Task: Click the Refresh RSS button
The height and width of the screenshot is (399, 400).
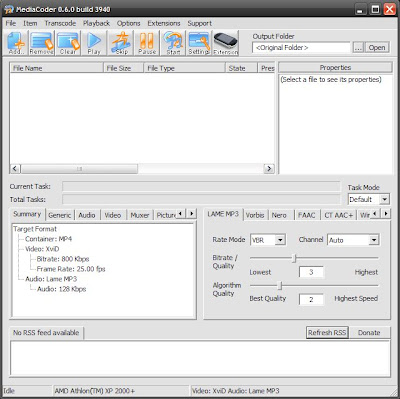Action: pos(327,333)
